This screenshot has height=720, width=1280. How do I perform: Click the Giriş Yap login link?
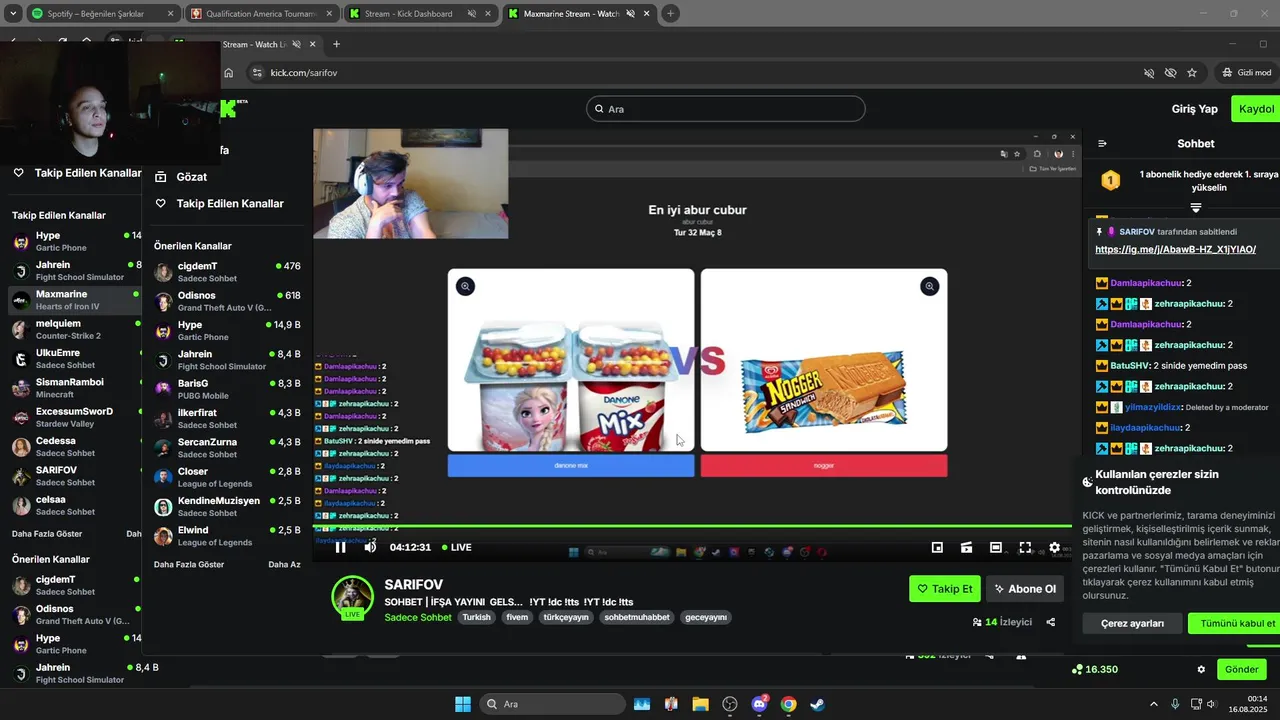pyautogui.click(x=1195, y=109)
